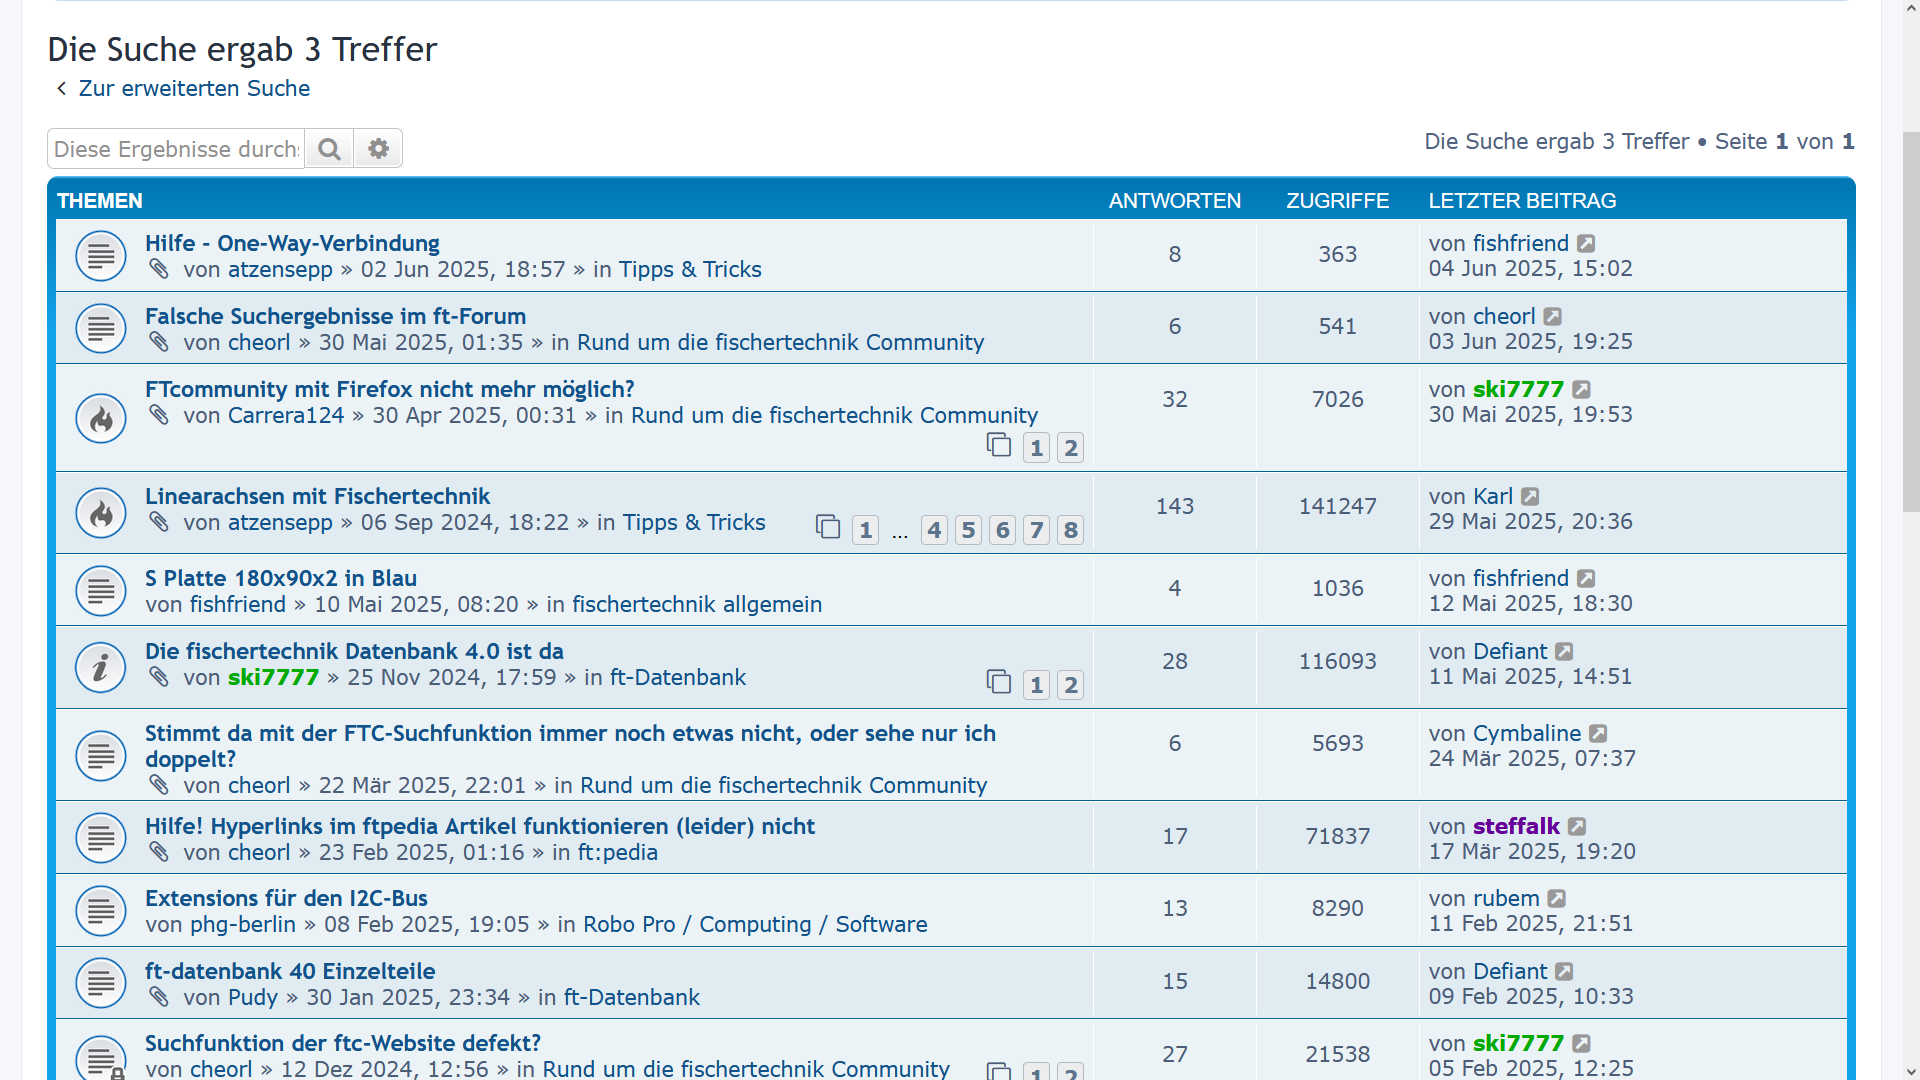1920x1080 pixels.
Task: Click the search magnifier button
Action: (329, 149)
